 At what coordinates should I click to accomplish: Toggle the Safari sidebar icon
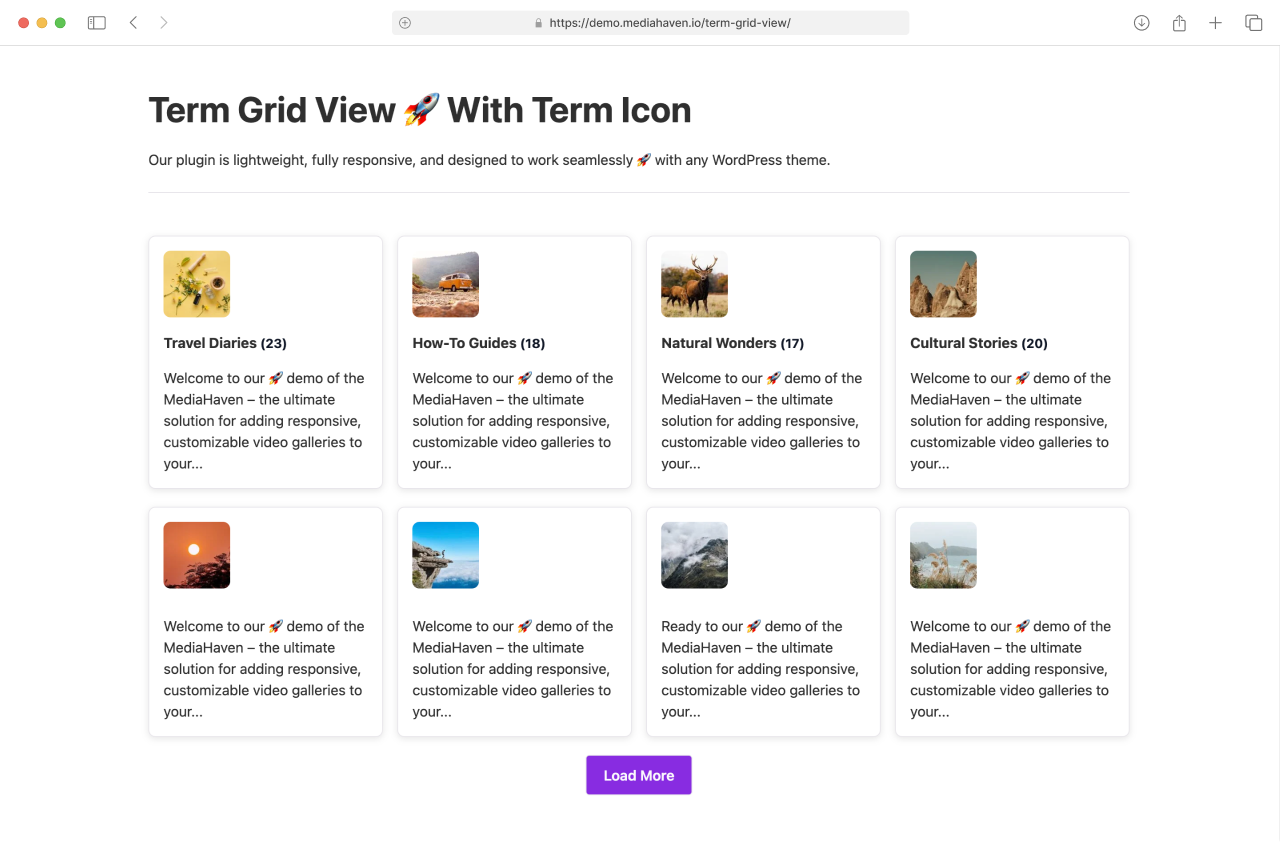pos(97,23)
